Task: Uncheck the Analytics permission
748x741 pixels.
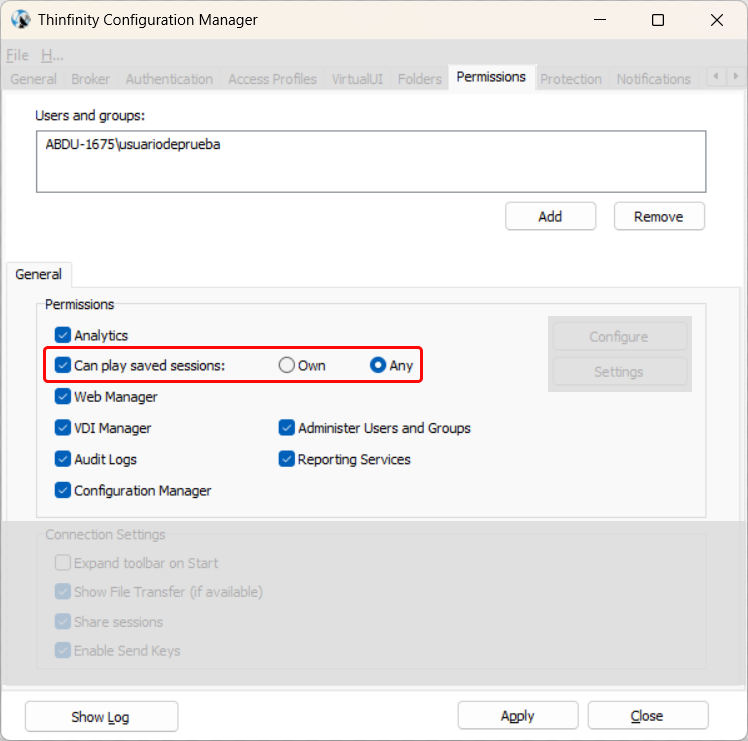Action: point(62,335)
